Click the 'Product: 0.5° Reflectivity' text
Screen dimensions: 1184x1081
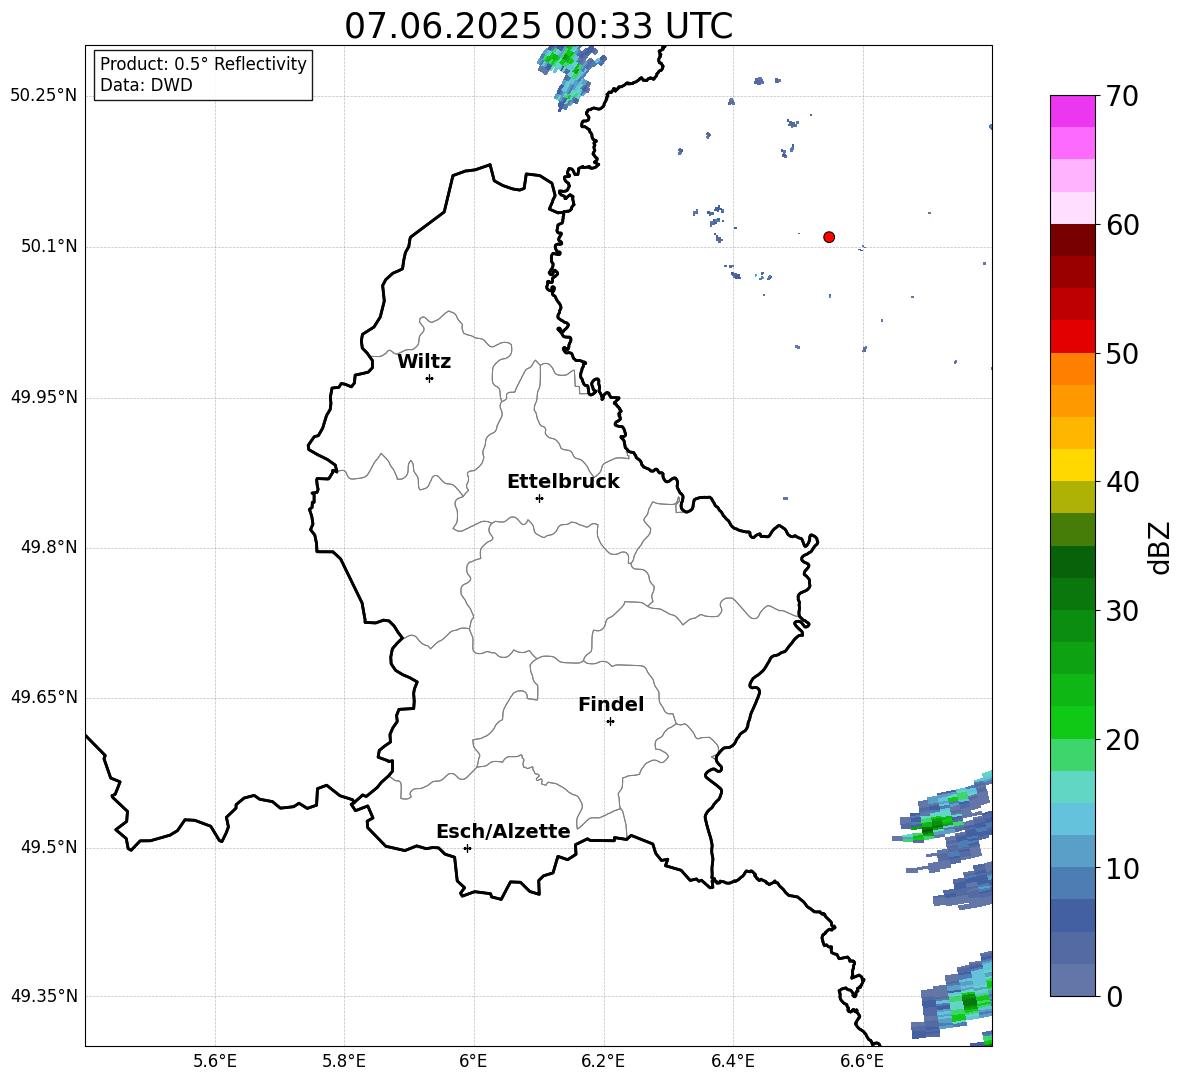[203, 63]
